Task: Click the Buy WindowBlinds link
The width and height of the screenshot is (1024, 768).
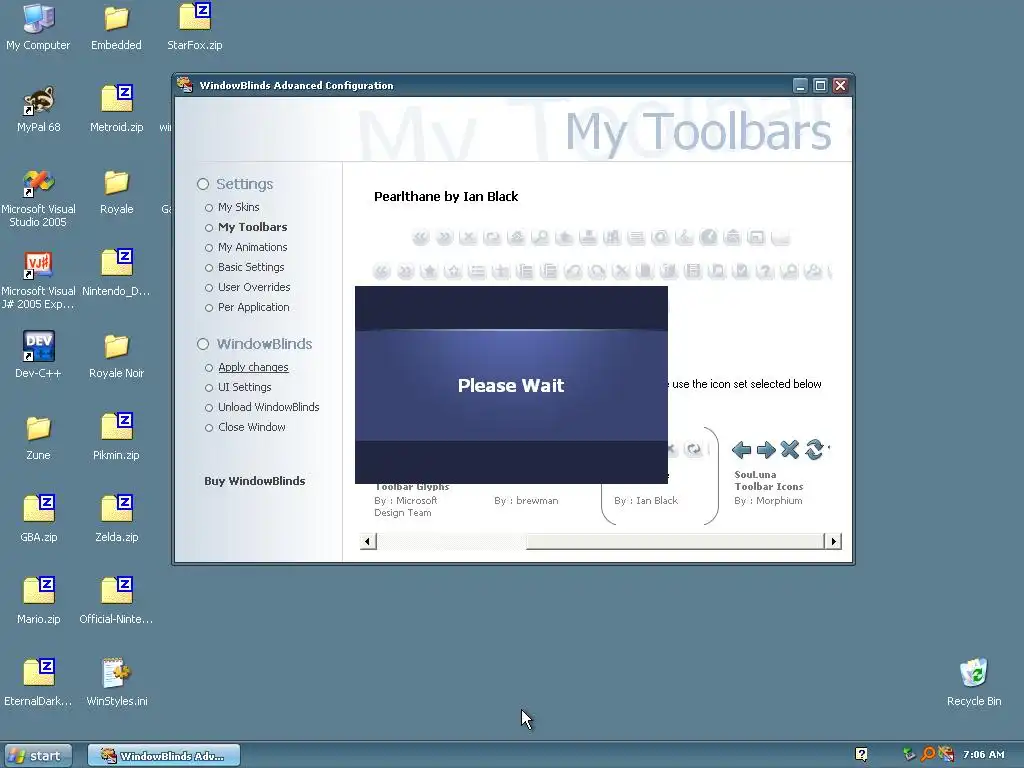Action: tap(255, 481)
